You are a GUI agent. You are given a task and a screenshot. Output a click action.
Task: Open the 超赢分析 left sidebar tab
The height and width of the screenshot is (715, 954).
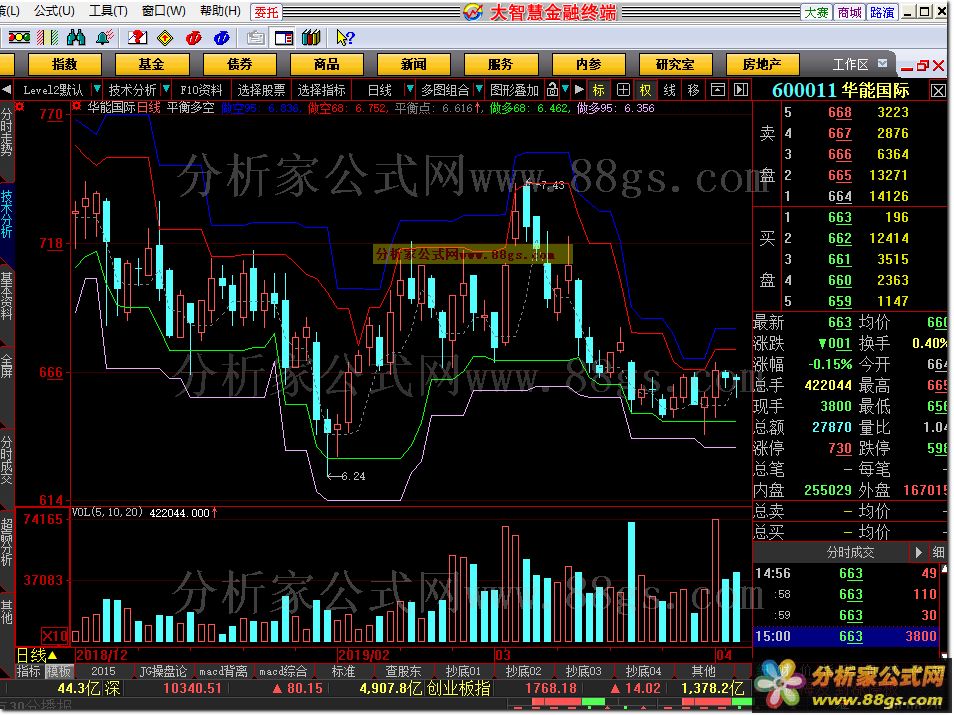tap(7, 542)
